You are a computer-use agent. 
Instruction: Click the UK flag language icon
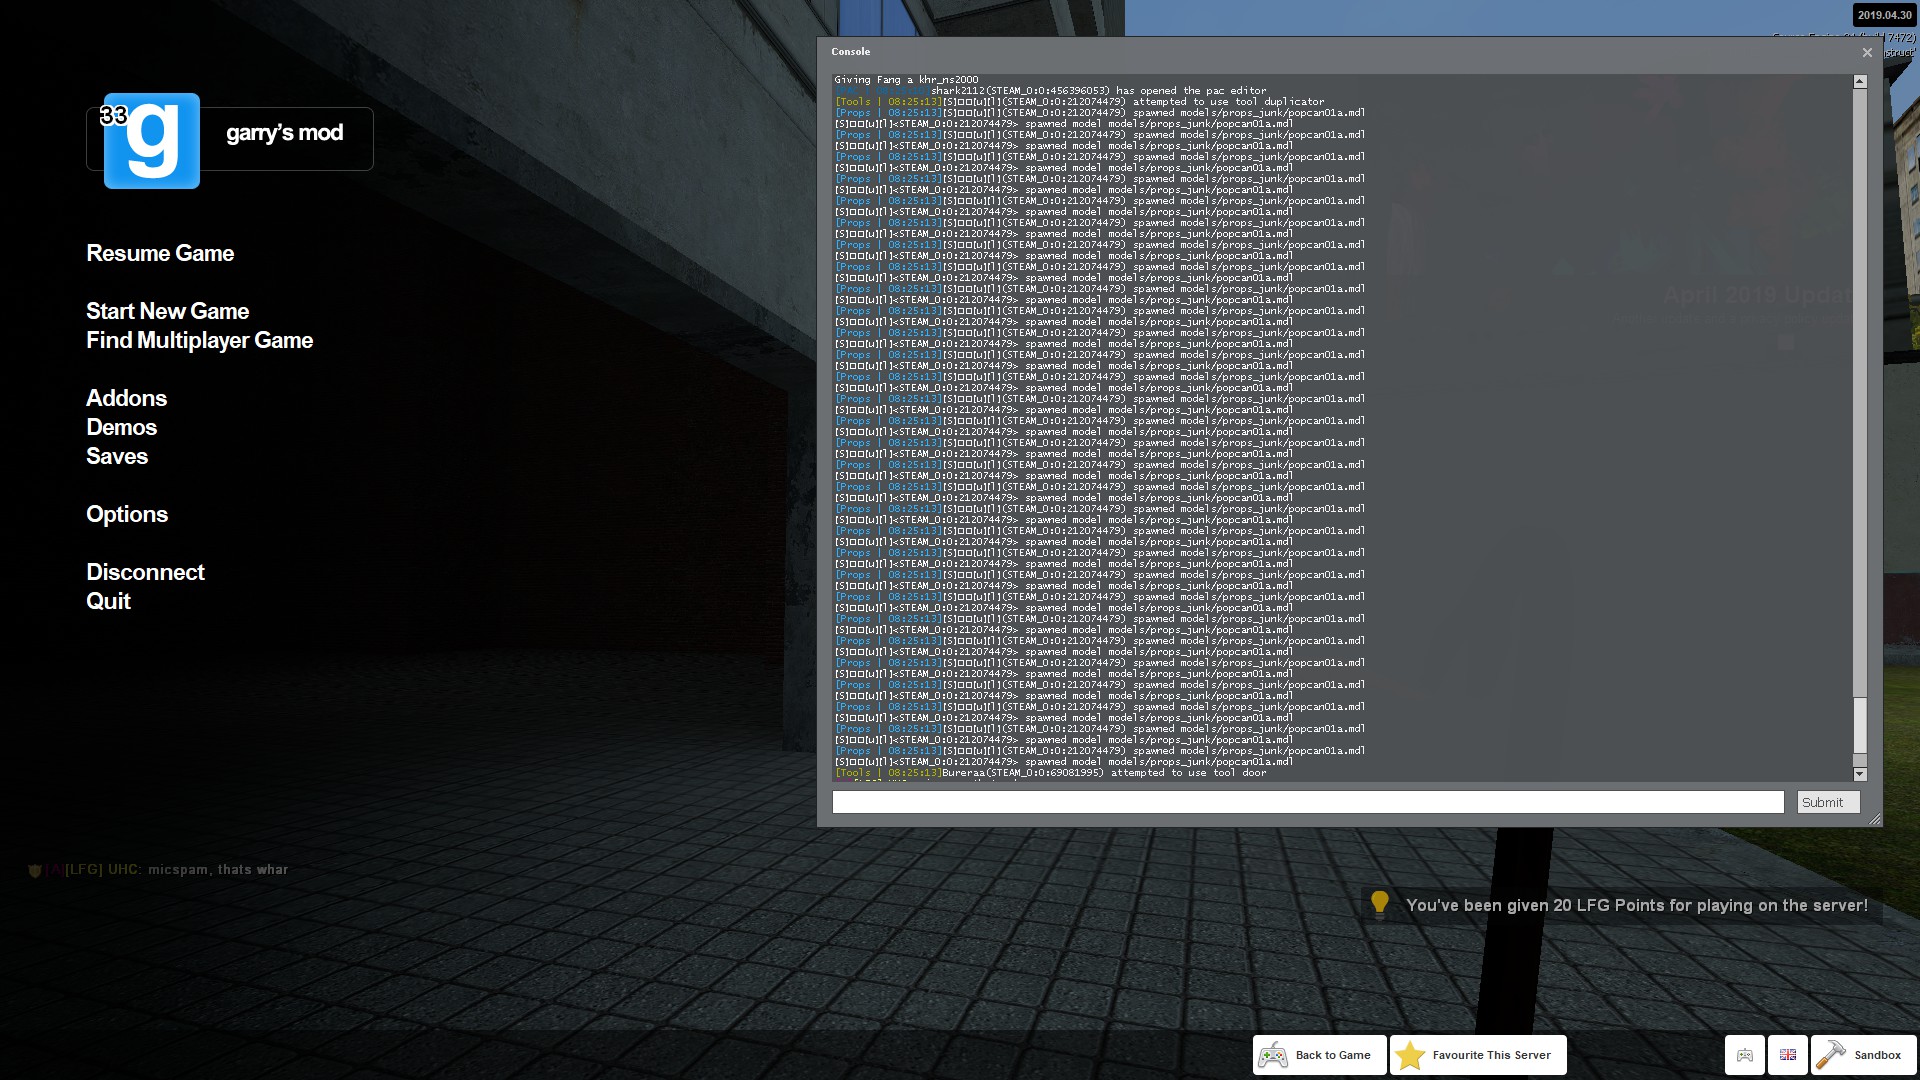[1788, 1055]
